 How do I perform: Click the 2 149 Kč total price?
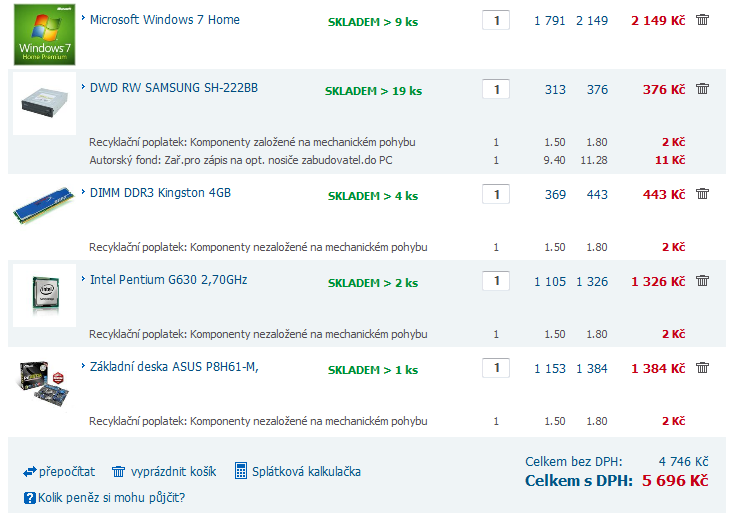click(x=658, y=21)
